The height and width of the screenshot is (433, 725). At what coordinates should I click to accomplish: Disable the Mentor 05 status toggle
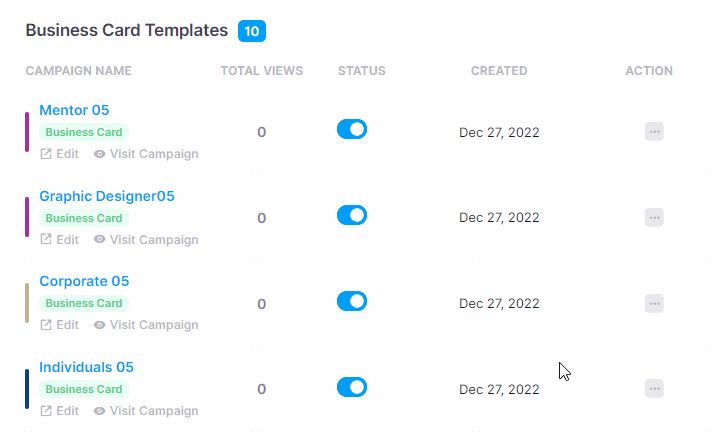pyautogui.click(x=352, y=129)
